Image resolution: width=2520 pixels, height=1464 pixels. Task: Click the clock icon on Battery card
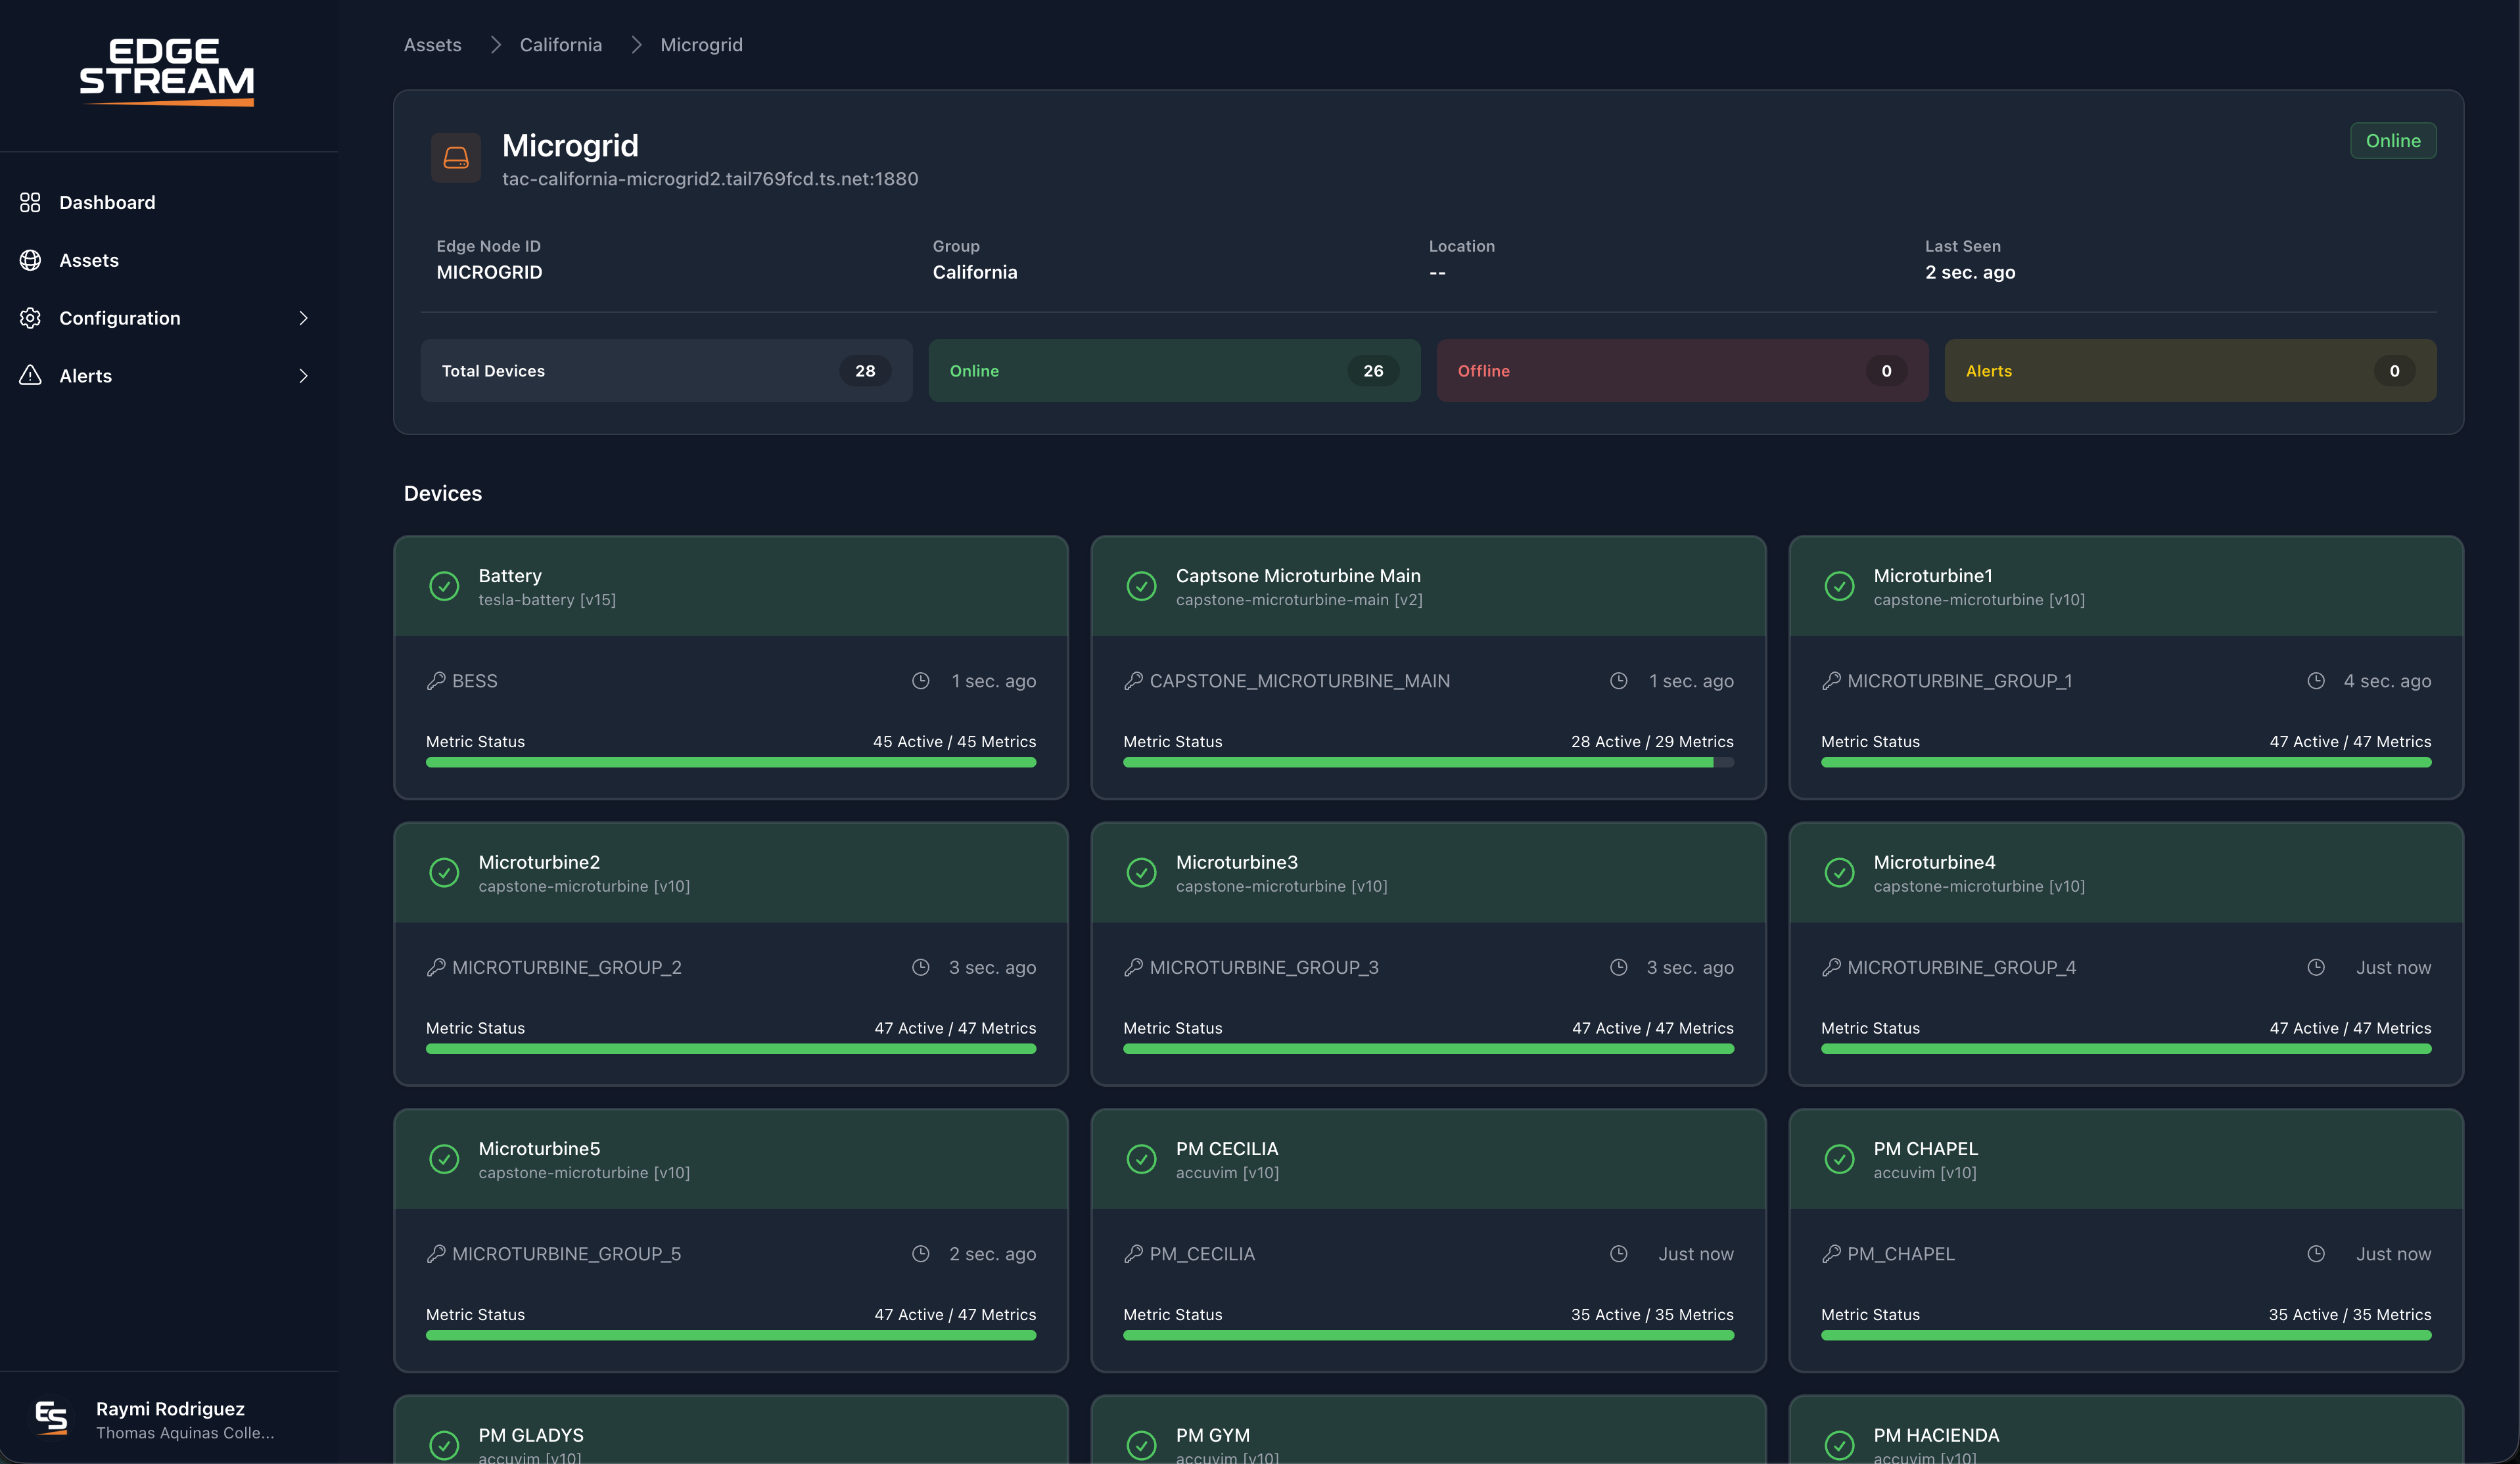click(921, 681)
